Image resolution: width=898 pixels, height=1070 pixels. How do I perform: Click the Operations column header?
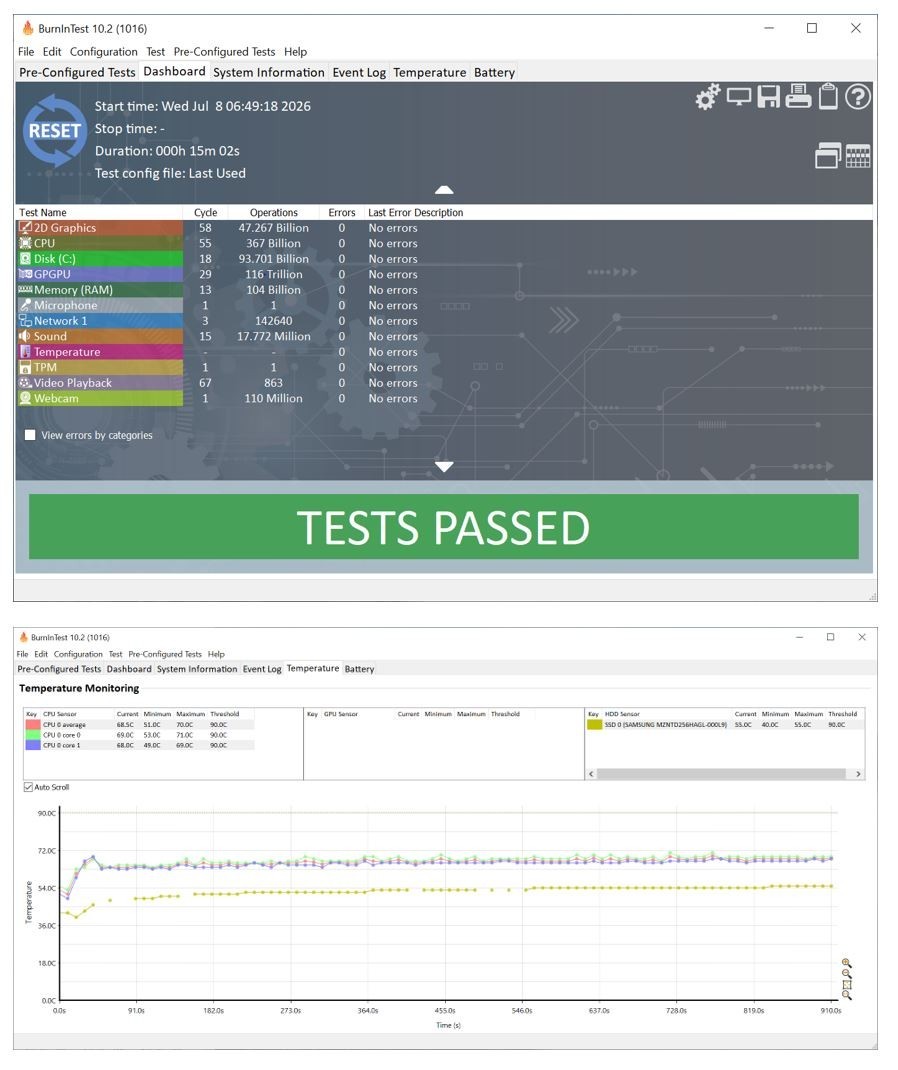pyautogui.click(x=274, y=213)
